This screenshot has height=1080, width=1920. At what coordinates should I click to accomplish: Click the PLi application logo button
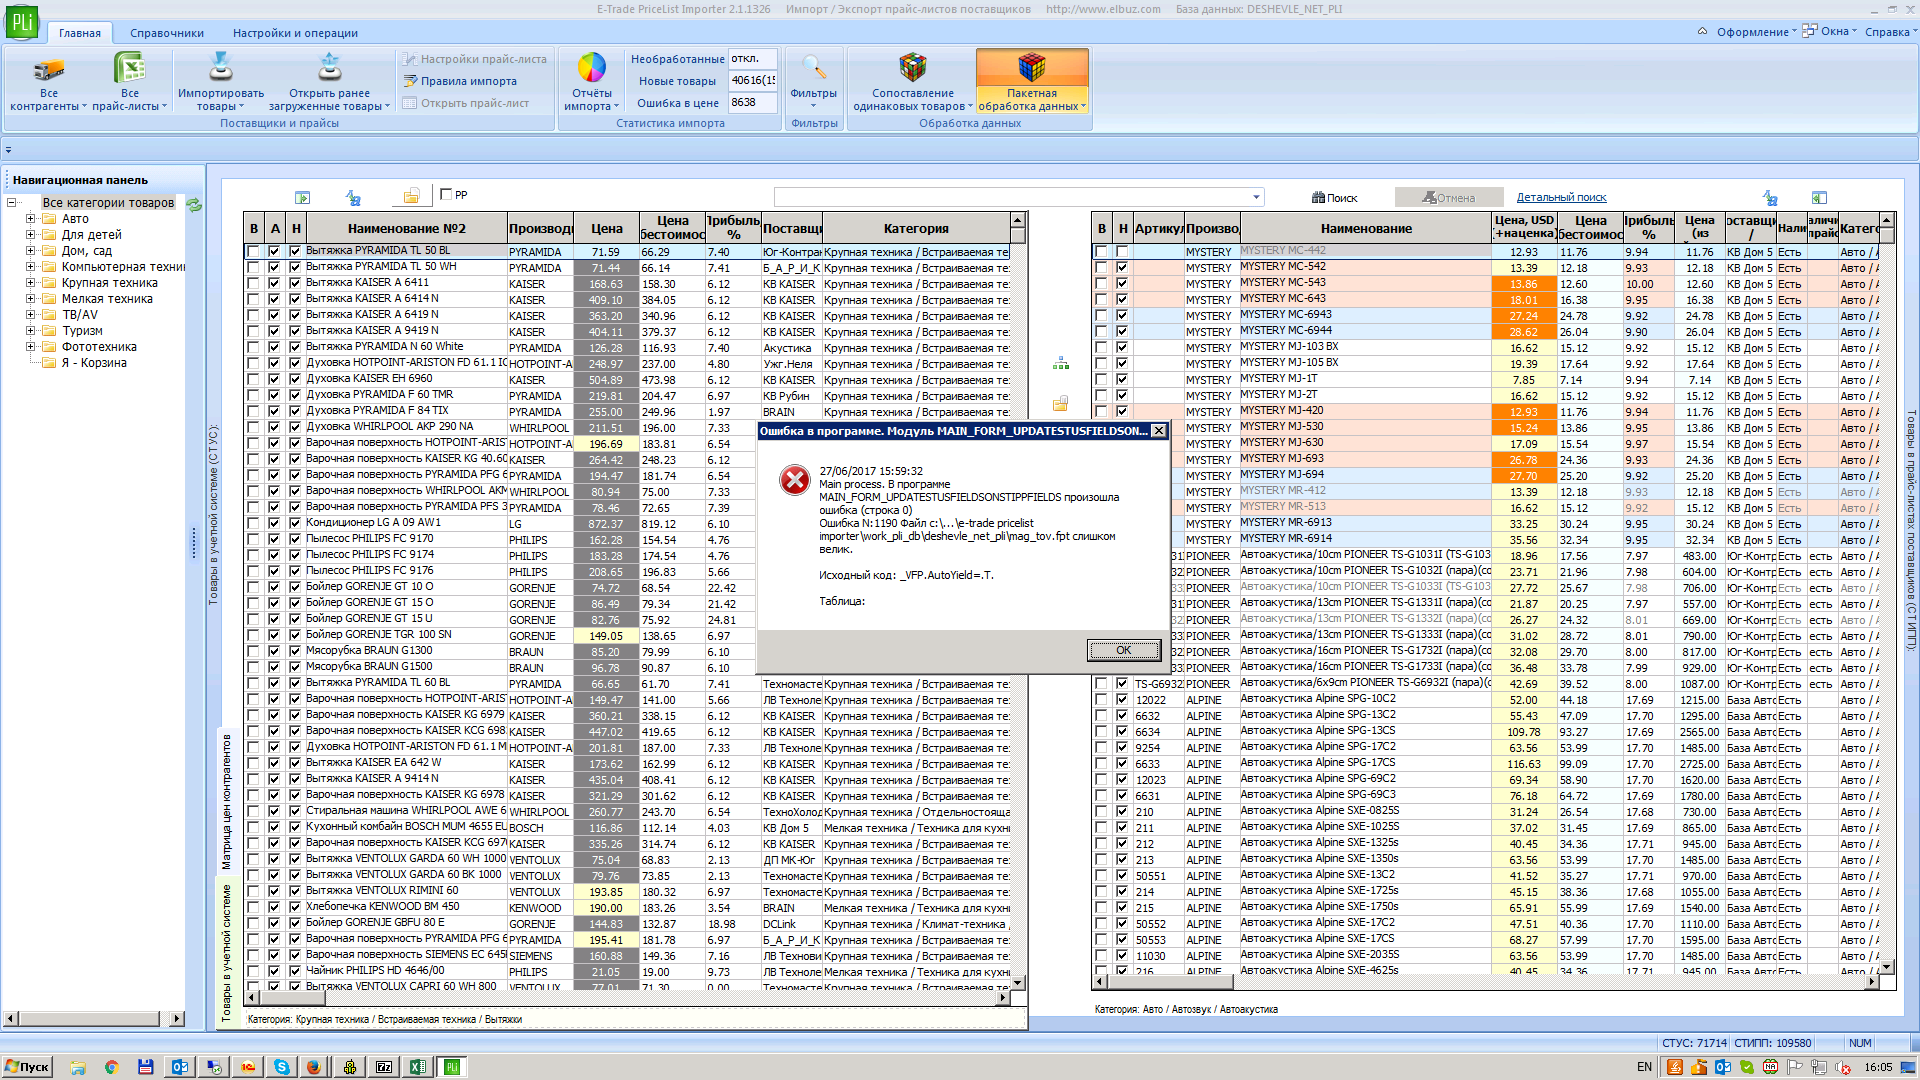tap(21, 21)
